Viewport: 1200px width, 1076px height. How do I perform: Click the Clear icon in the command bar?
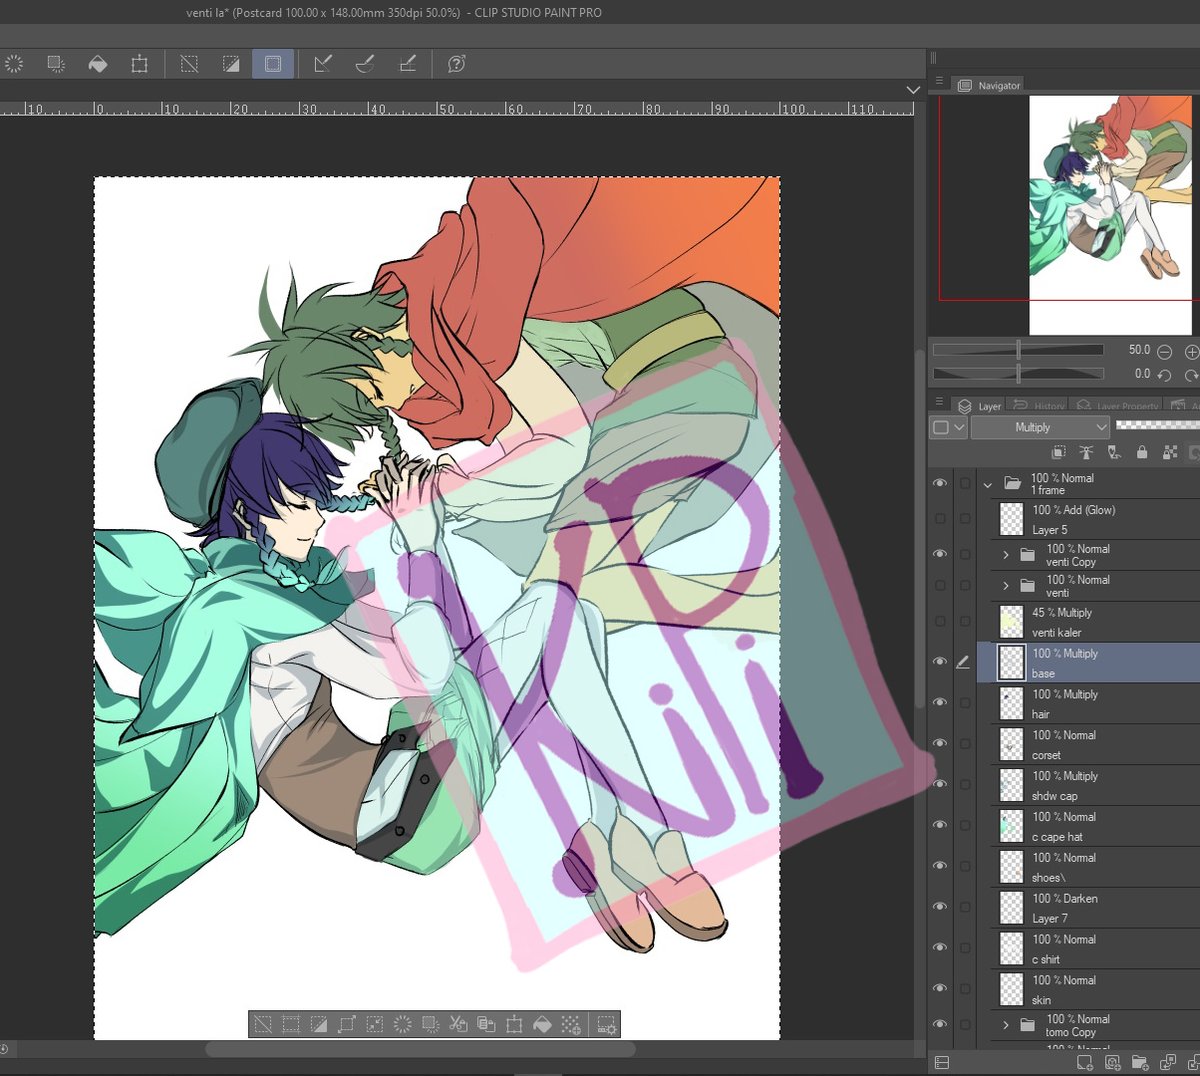coord(14,64)
